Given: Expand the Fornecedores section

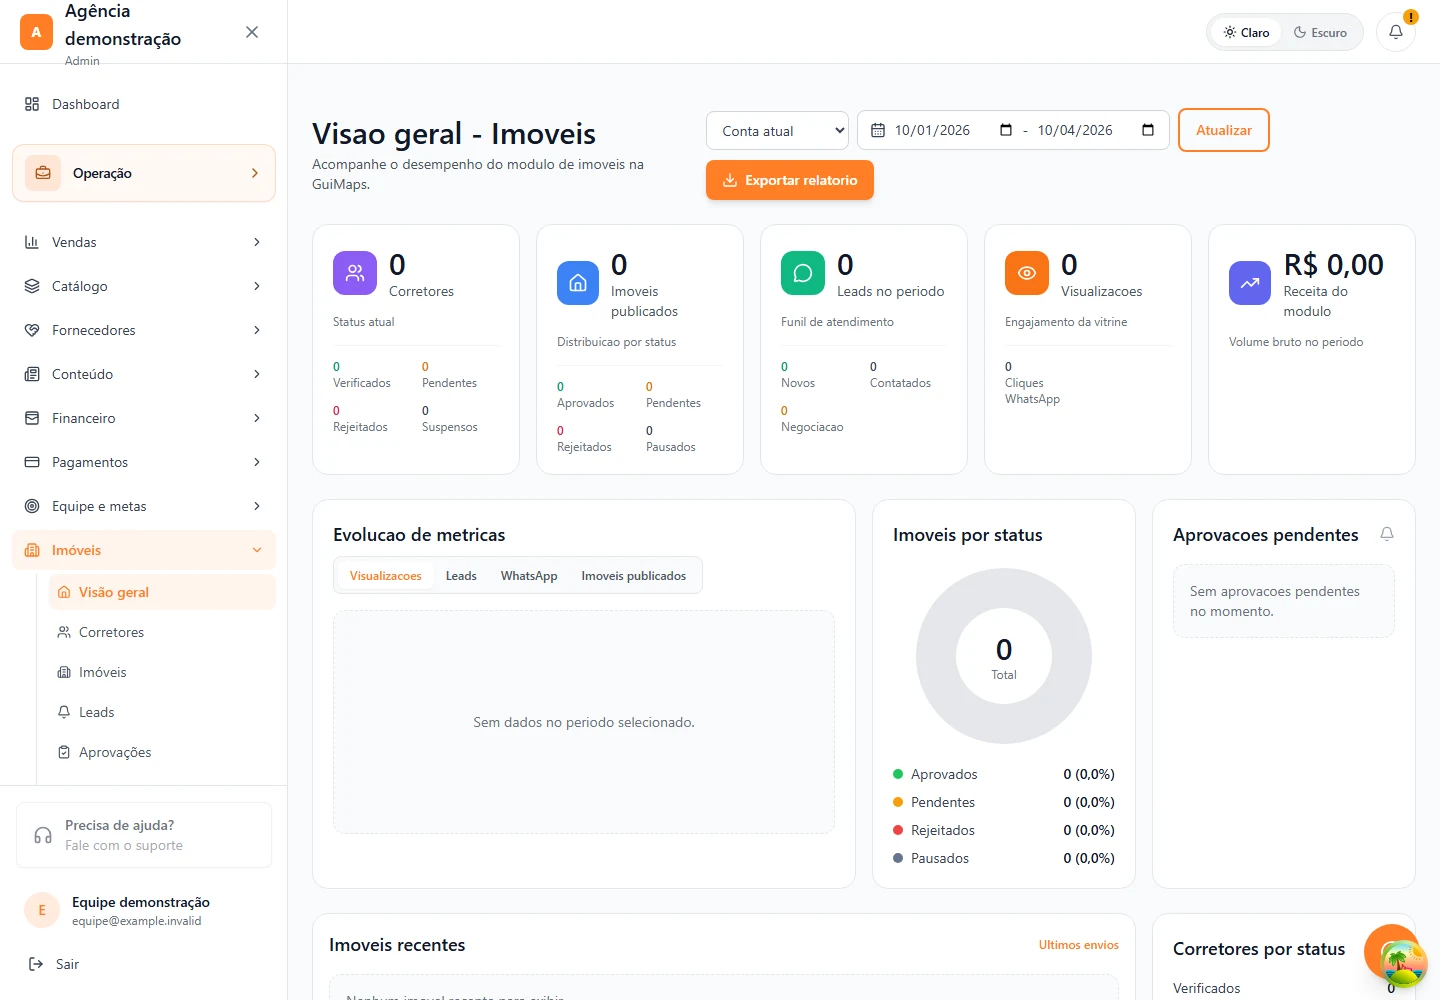Looking at the screenshot, I should click(x=144, y=330).
